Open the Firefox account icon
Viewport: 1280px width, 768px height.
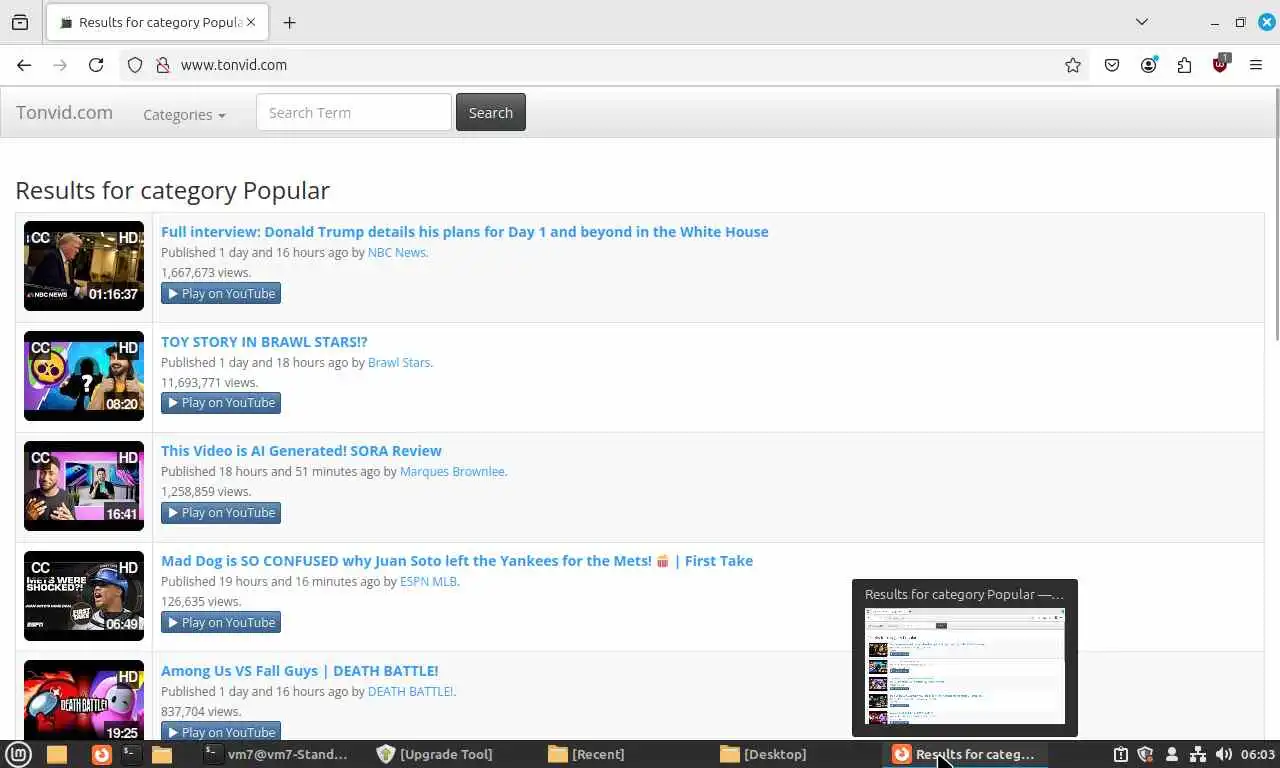coord(1149,65)
